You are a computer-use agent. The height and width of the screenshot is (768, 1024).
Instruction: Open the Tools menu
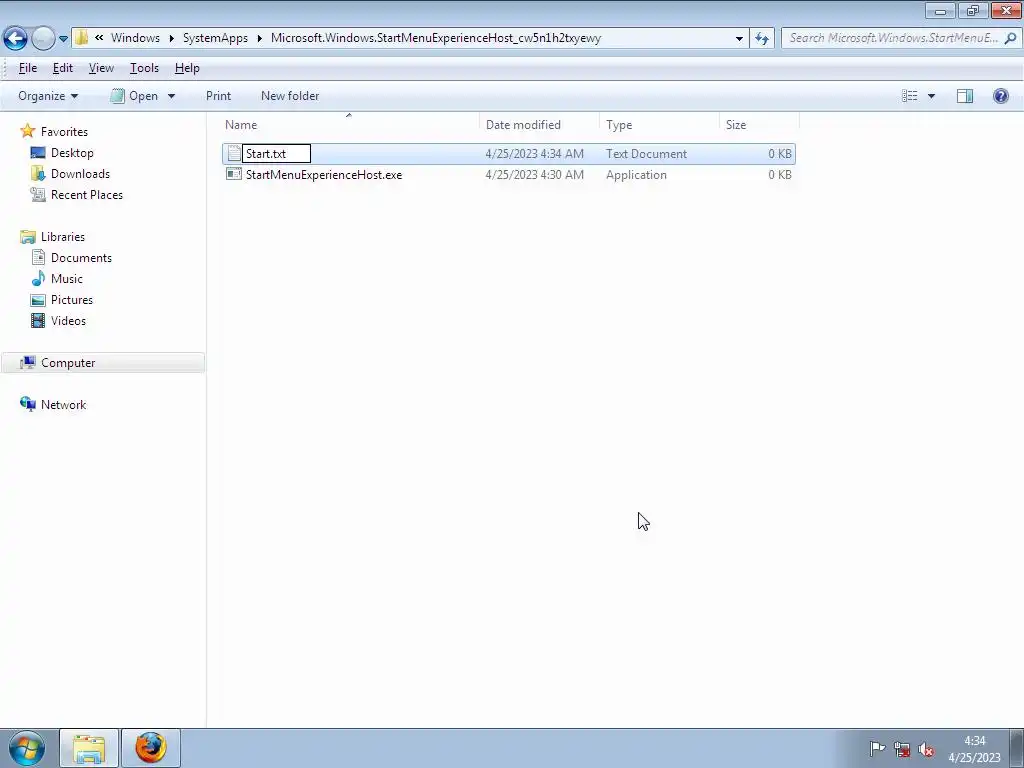144,68
